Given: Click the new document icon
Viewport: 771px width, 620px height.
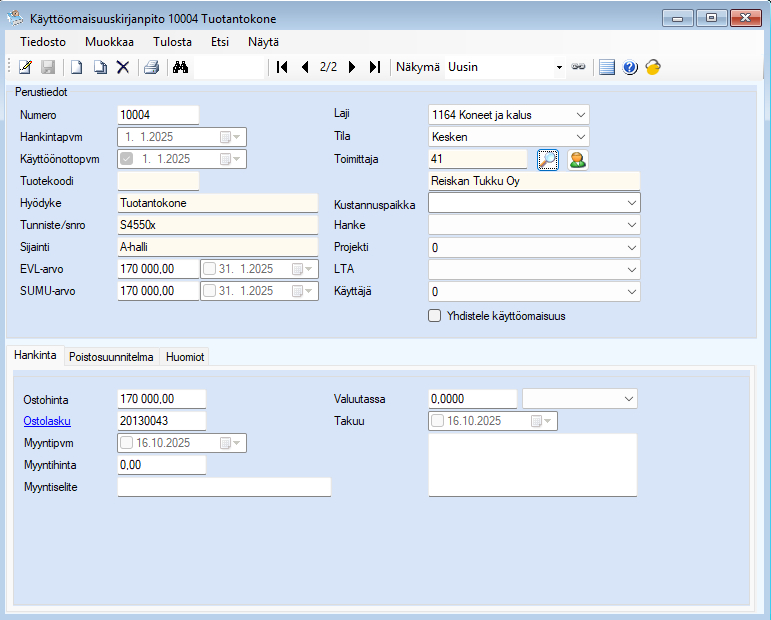Looking at the screenshot, I should click(76, 67).
